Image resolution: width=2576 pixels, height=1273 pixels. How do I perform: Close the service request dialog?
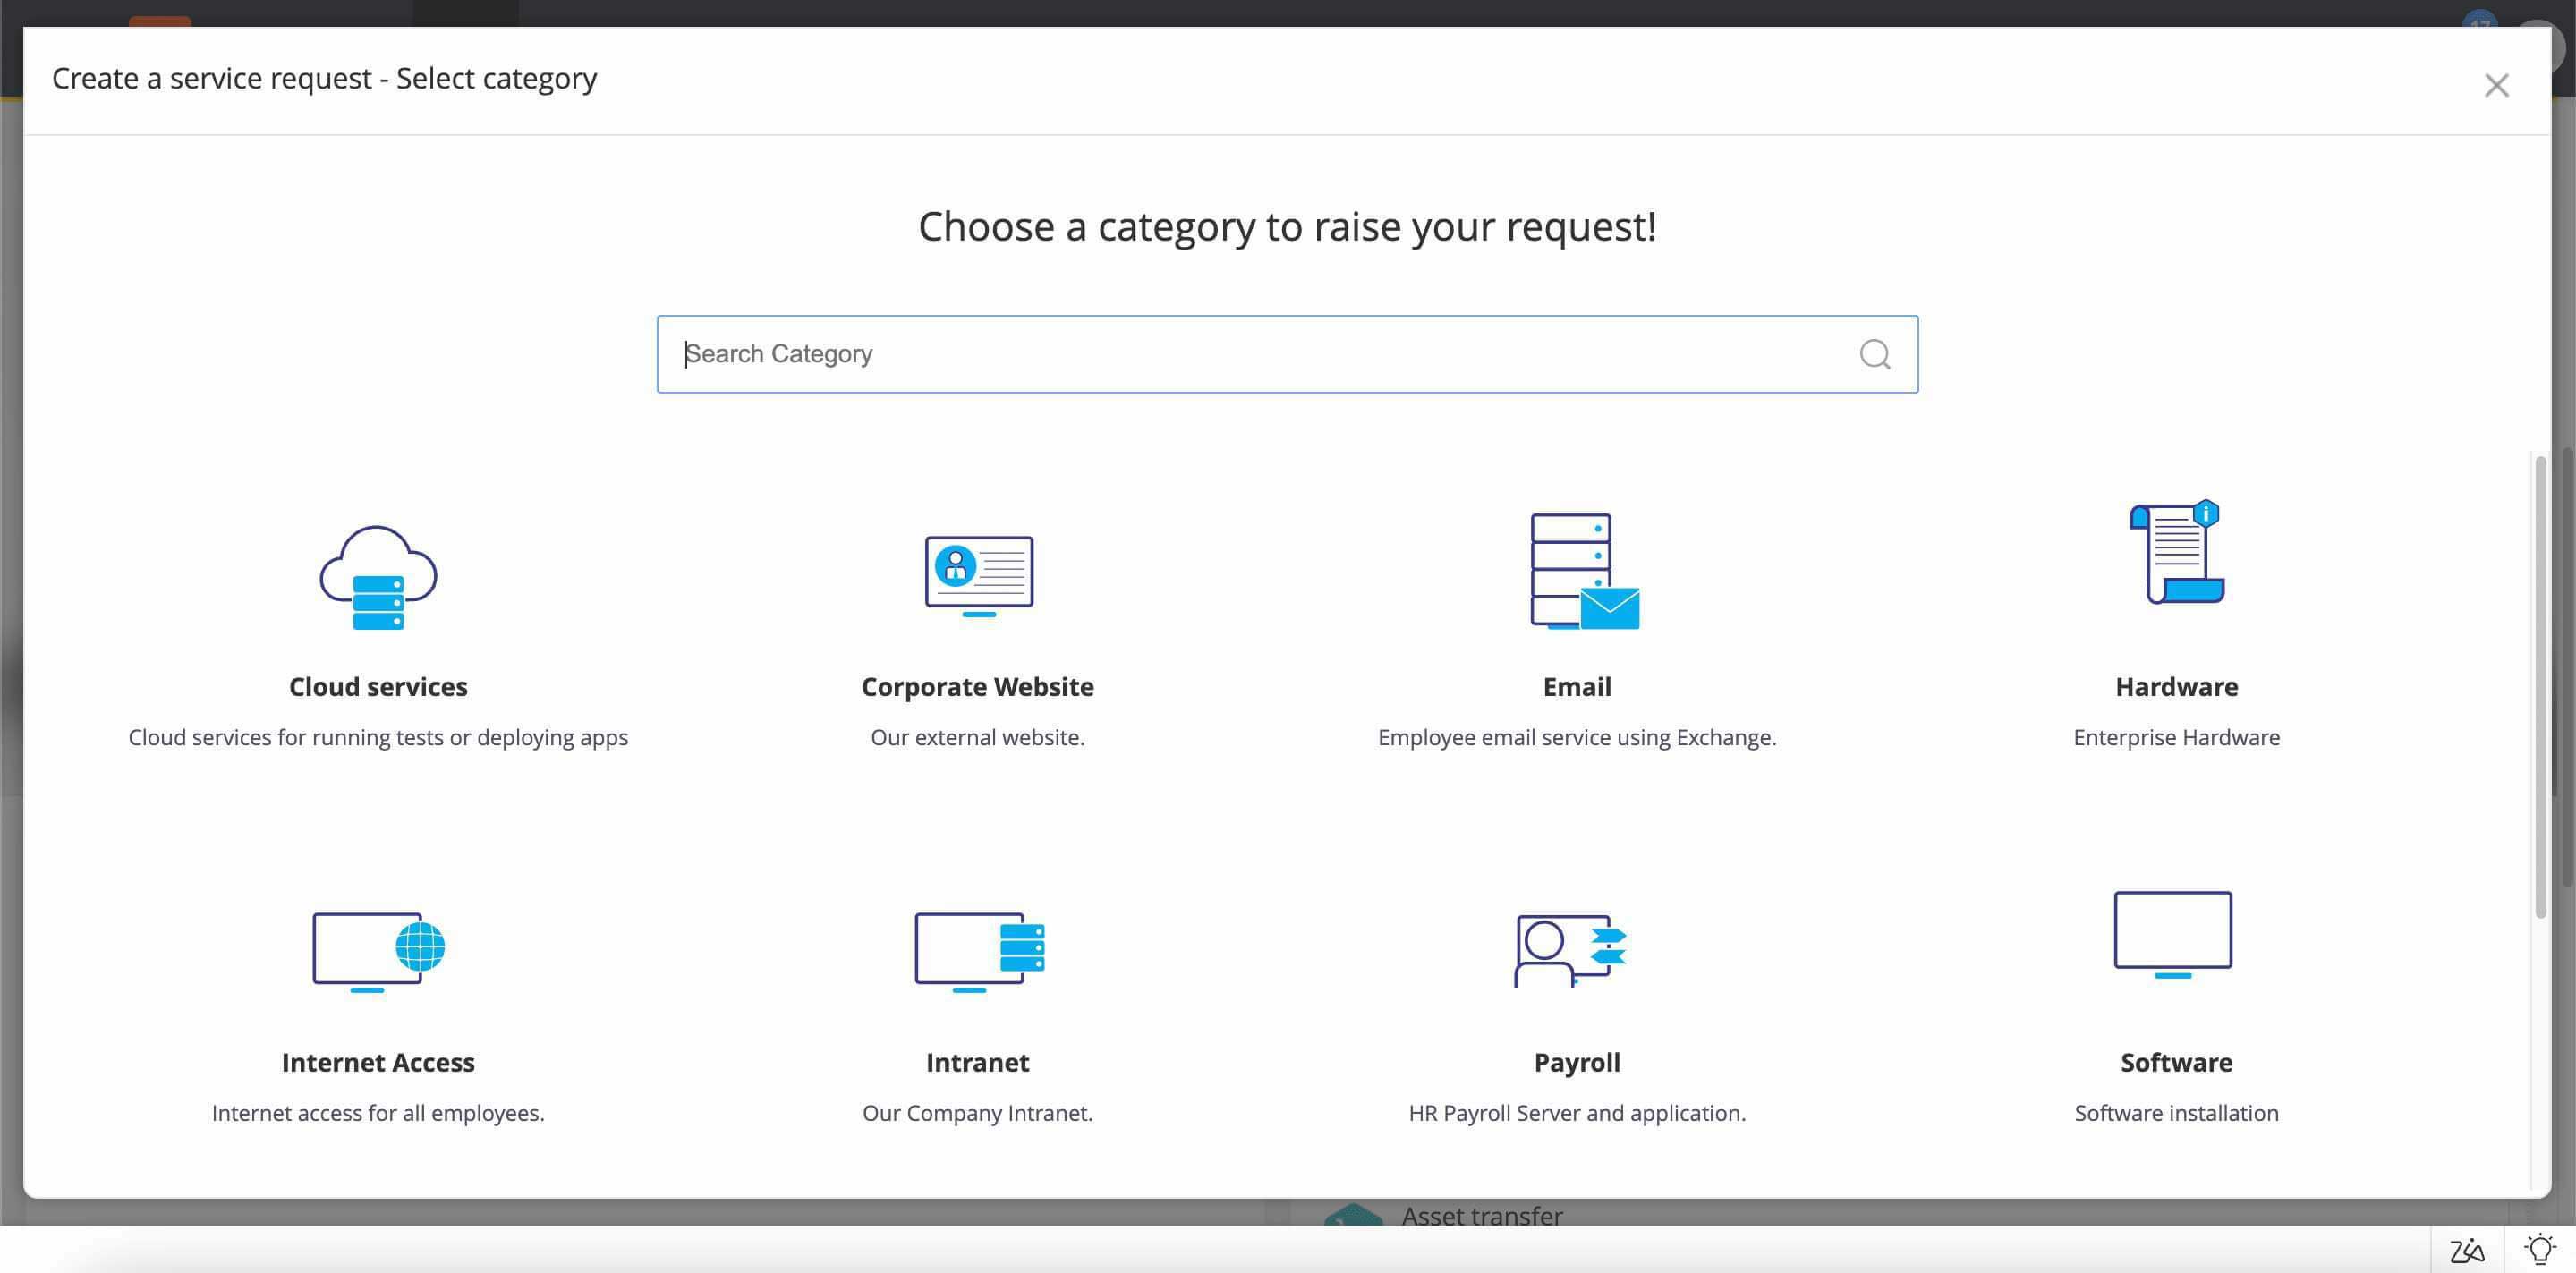point(2496,86)
